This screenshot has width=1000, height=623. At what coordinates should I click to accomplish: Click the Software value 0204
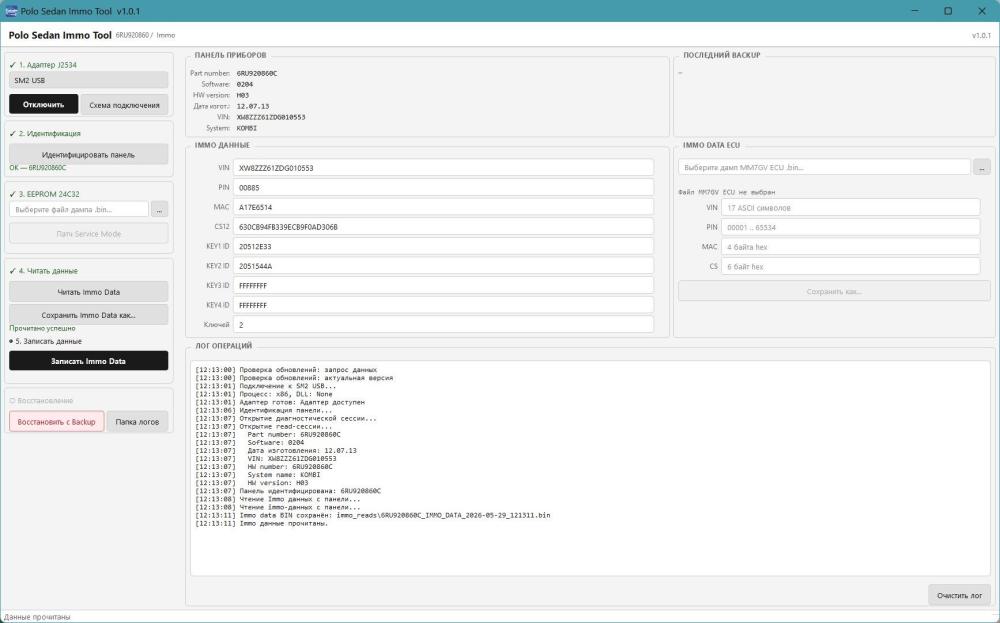(245, 84)
